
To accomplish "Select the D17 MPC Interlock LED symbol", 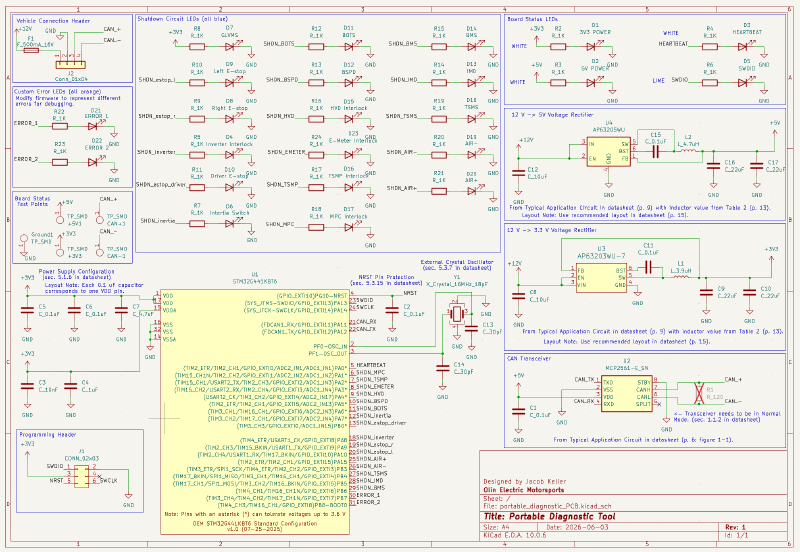I will [349, 227].
